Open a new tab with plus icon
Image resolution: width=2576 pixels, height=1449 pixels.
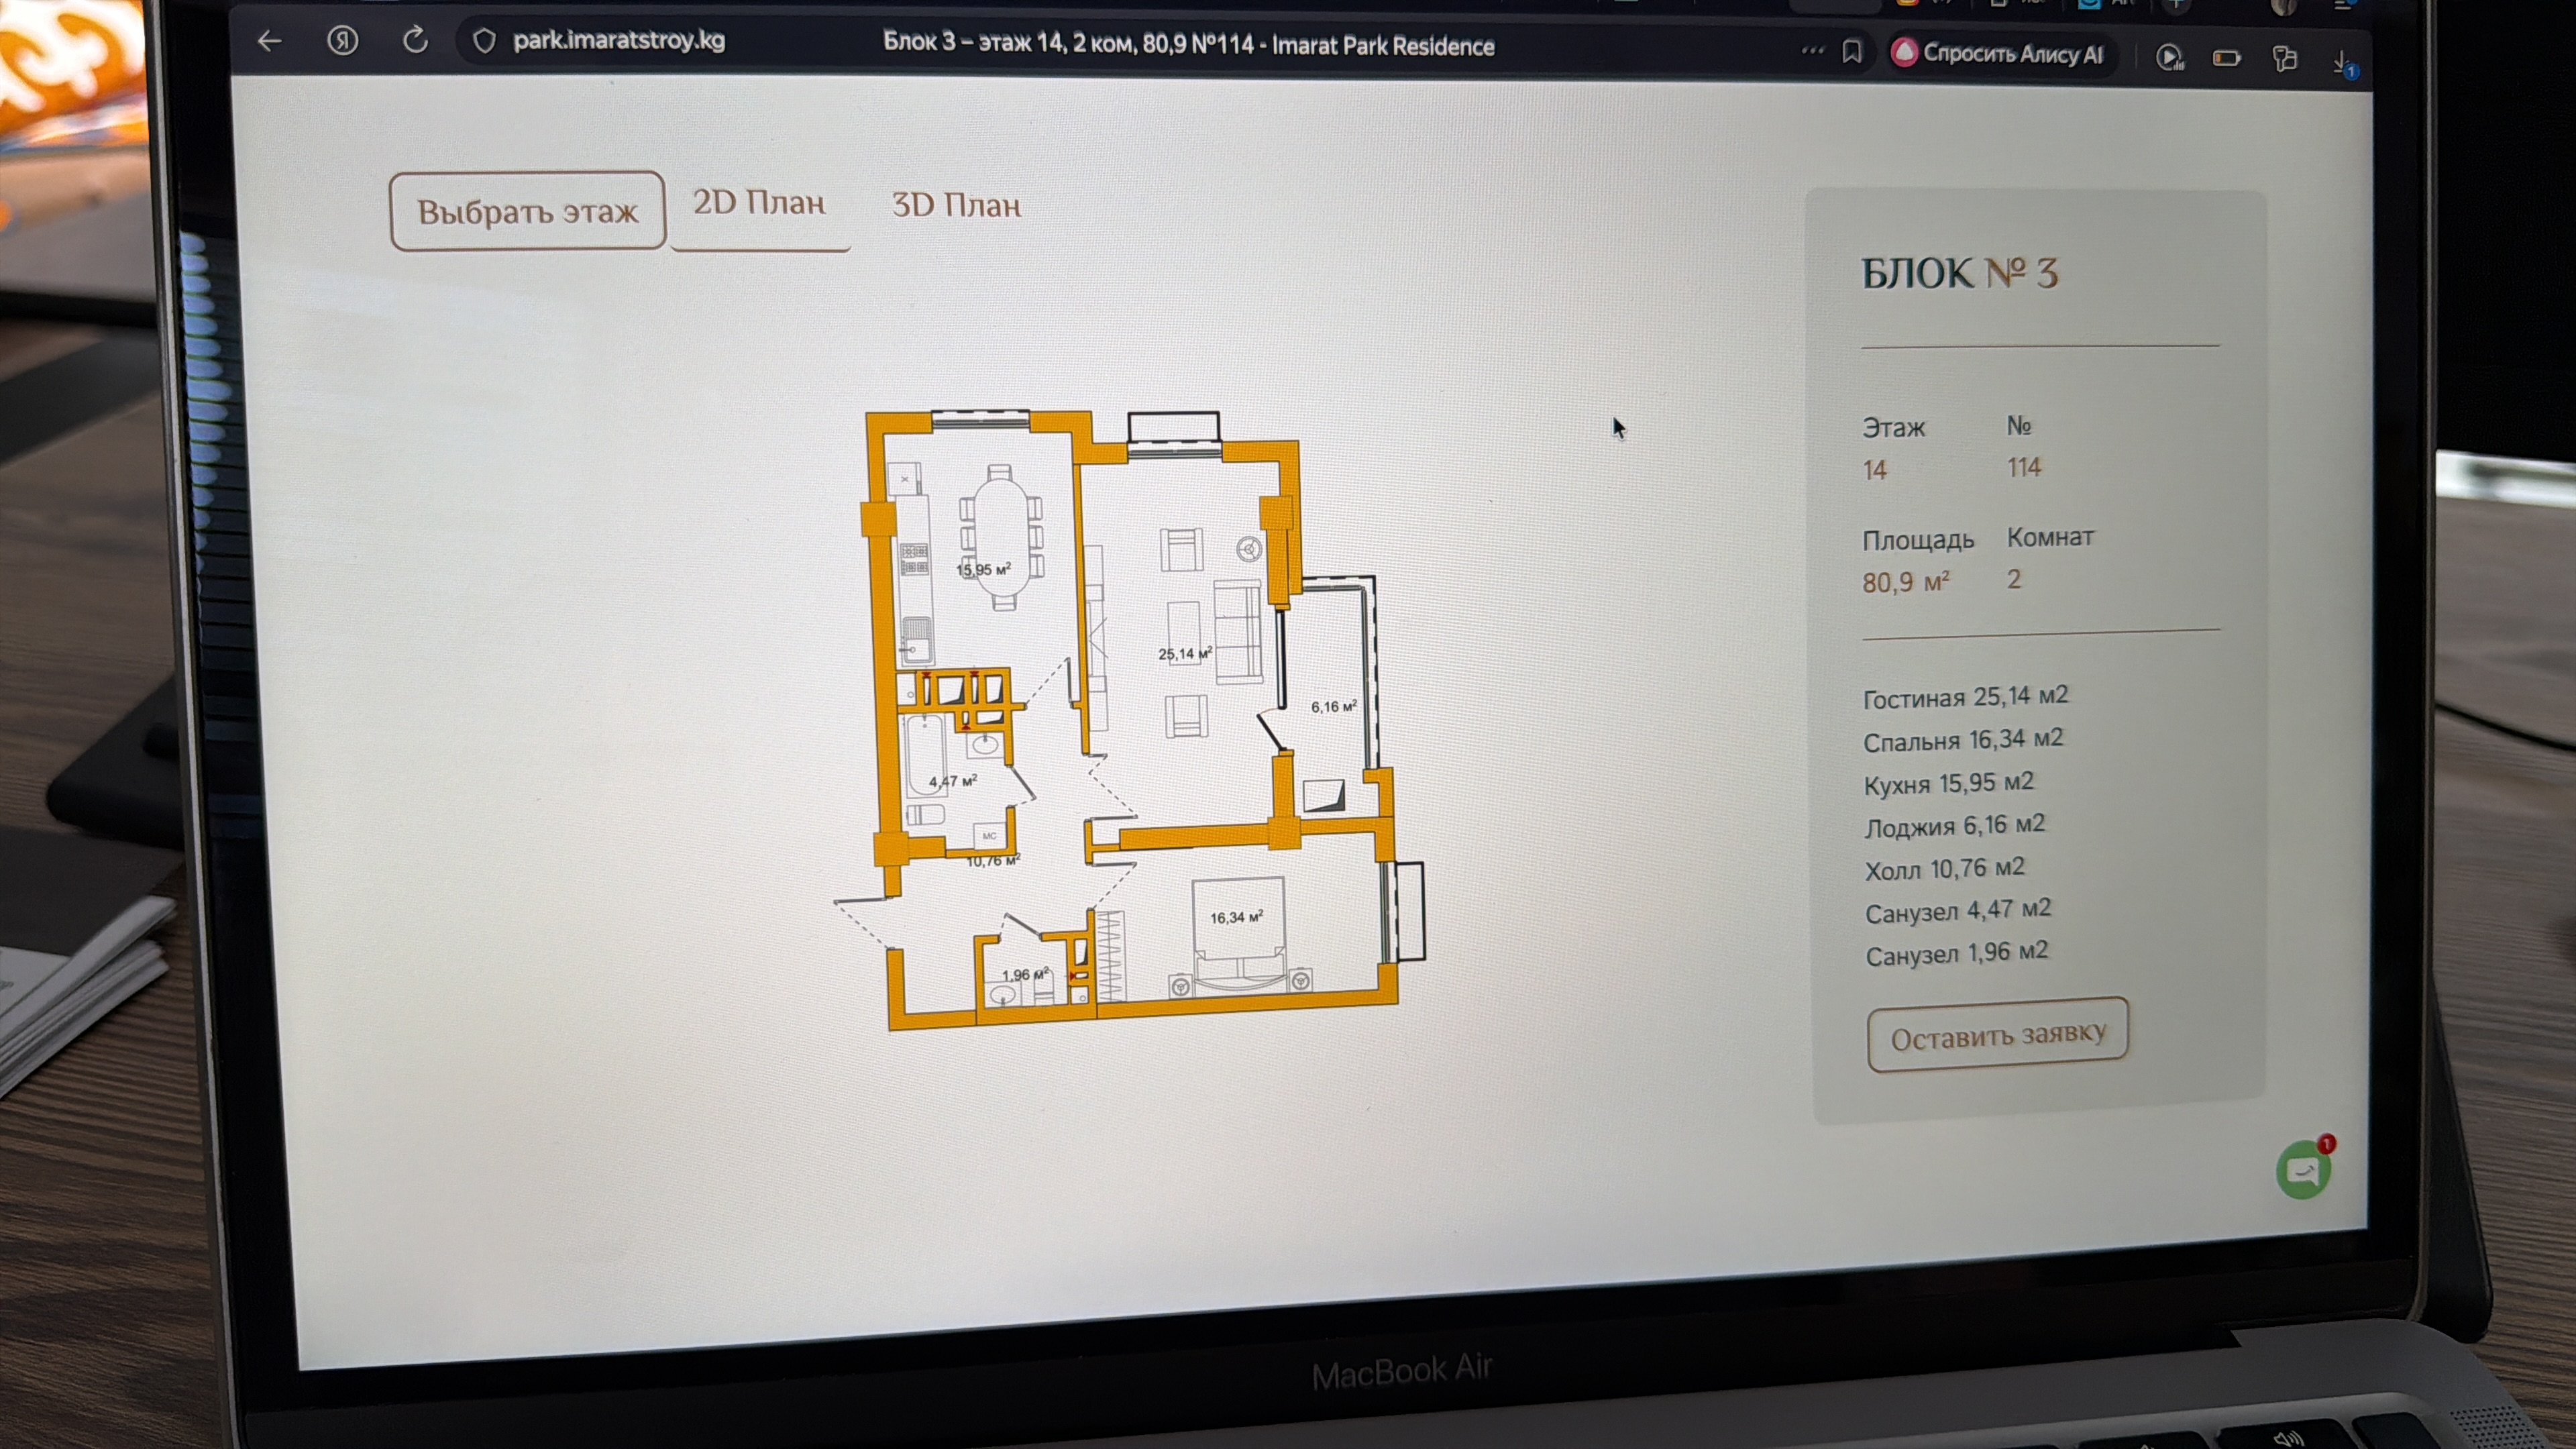pos(2177,5)
